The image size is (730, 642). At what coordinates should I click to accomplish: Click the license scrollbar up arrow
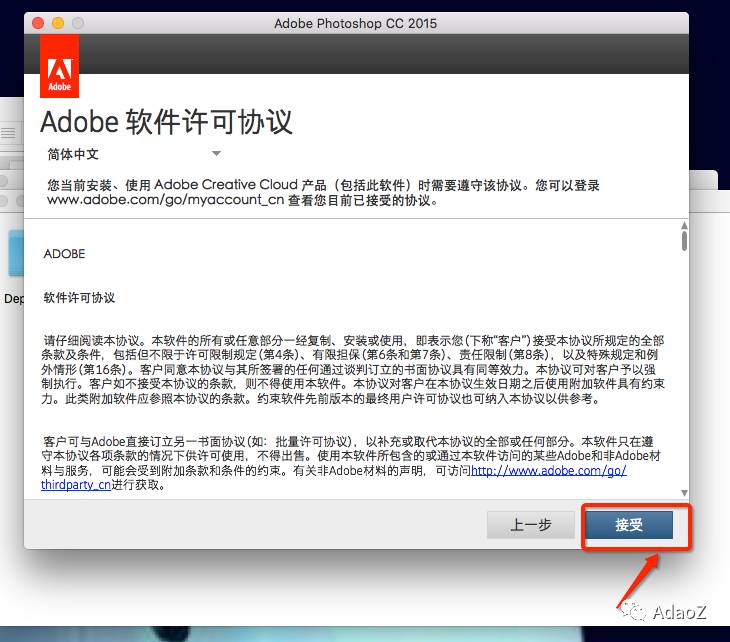(x=684, y=224)
